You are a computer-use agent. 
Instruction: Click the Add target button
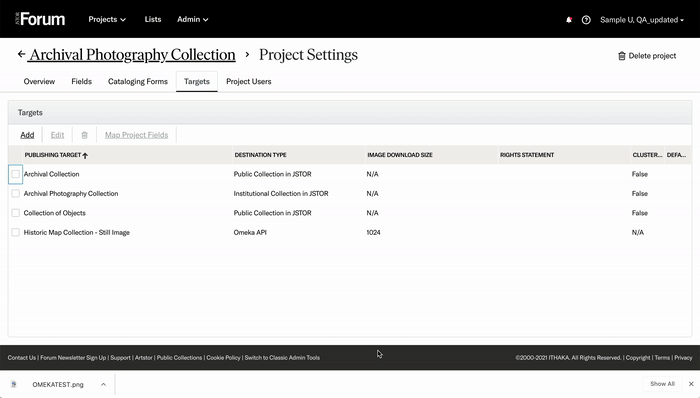pos(27,135)
